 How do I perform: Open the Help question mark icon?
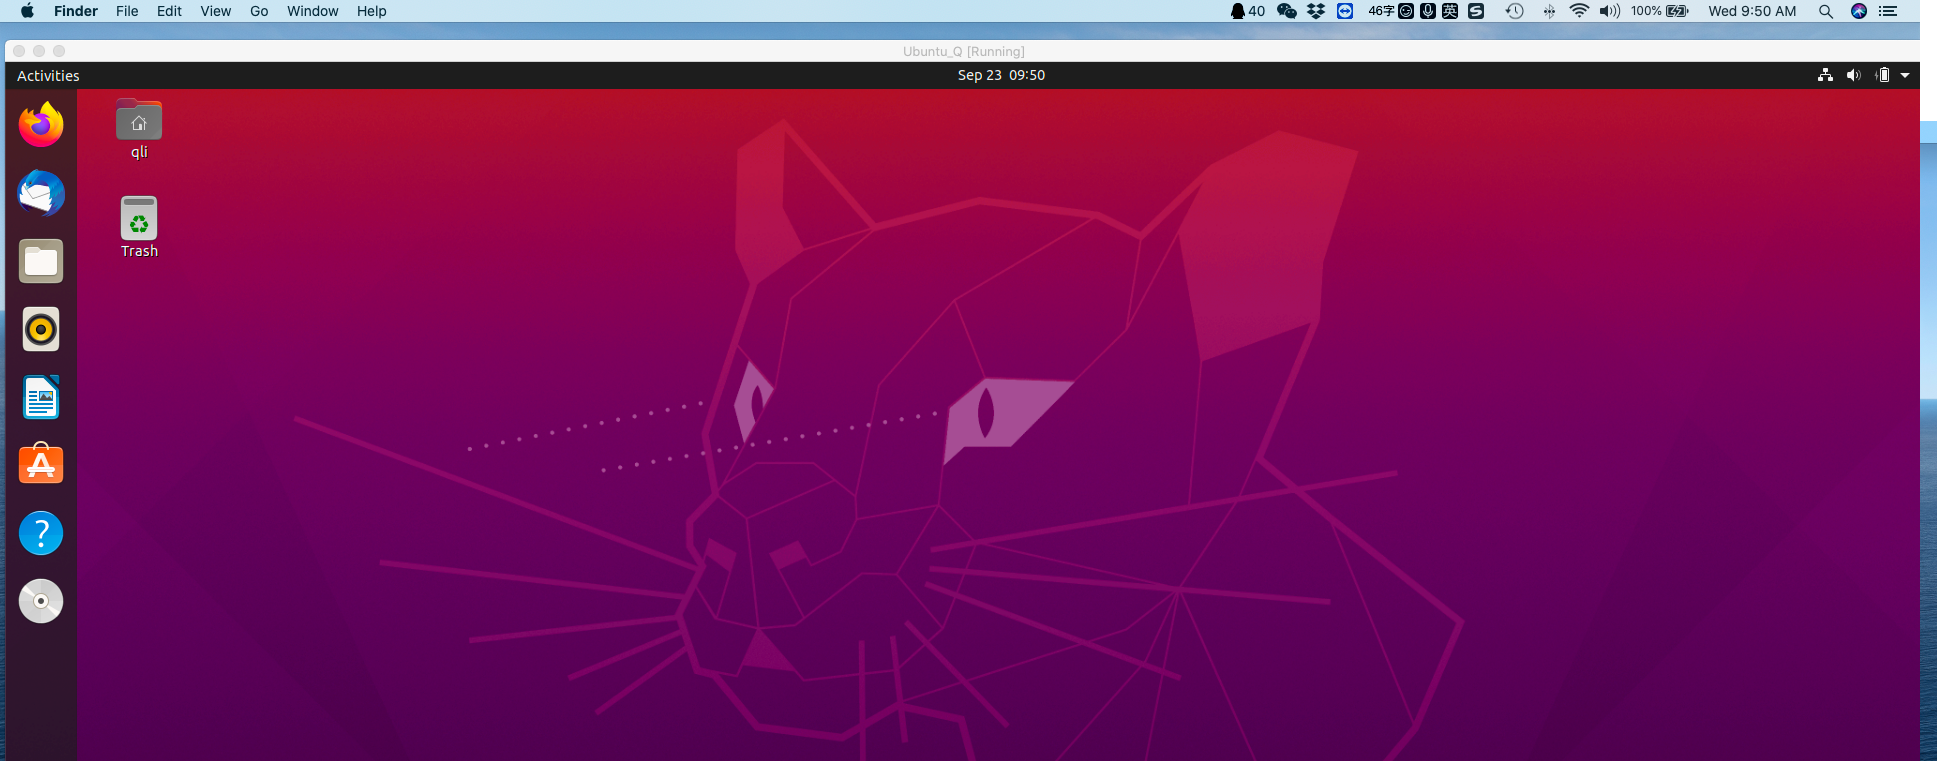(41, 533)
